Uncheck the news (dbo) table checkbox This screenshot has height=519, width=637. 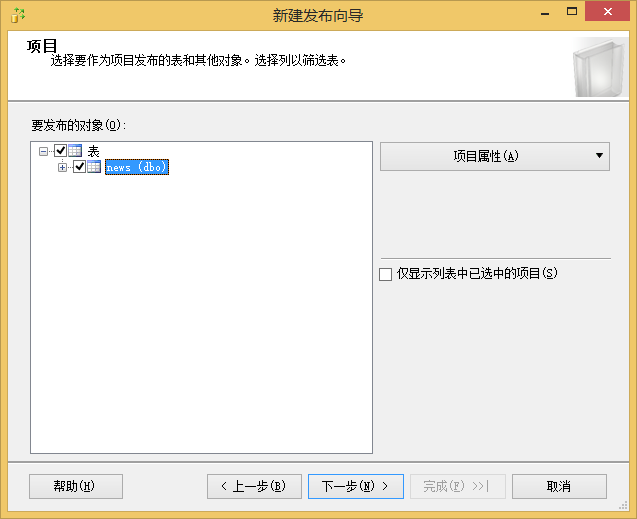point(79,167)
